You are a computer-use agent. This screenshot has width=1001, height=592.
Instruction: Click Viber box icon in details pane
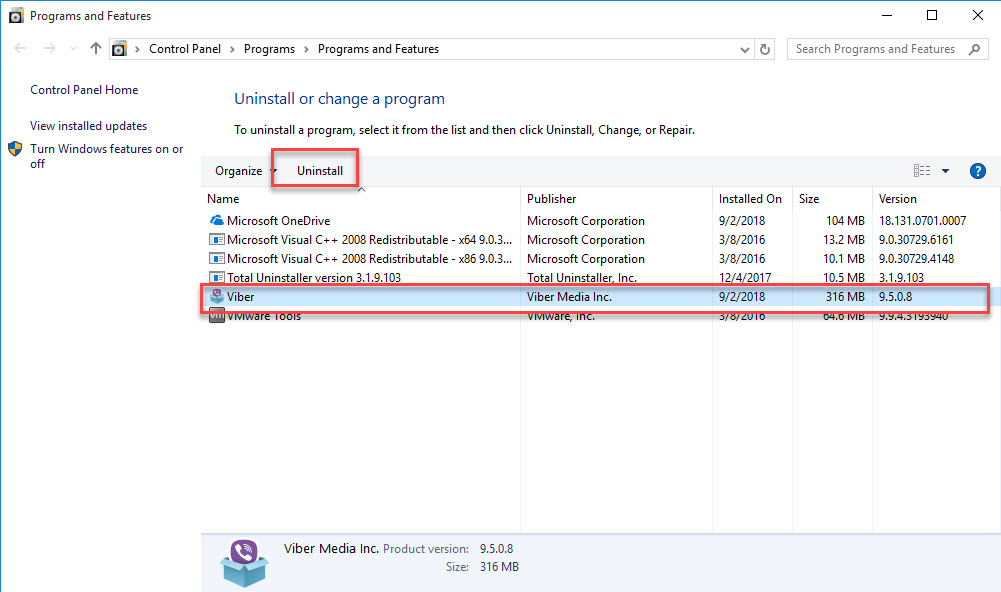(244, 563)
